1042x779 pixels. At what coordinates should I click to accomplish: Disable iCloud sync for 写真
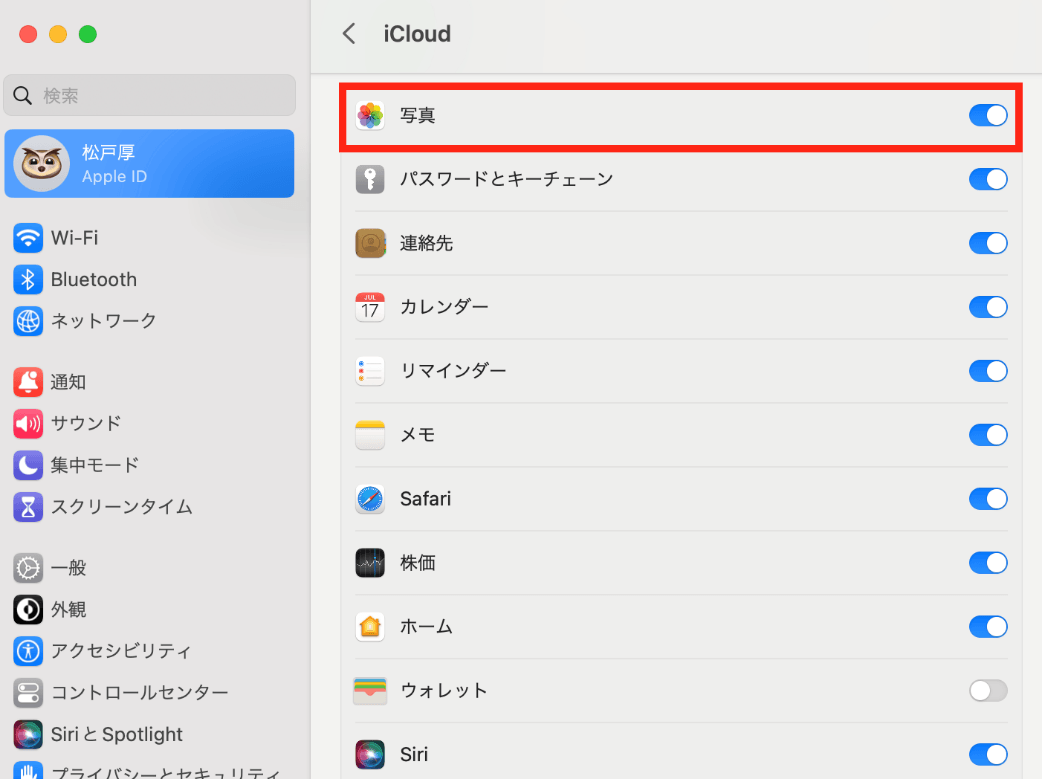tap(987, 116)
